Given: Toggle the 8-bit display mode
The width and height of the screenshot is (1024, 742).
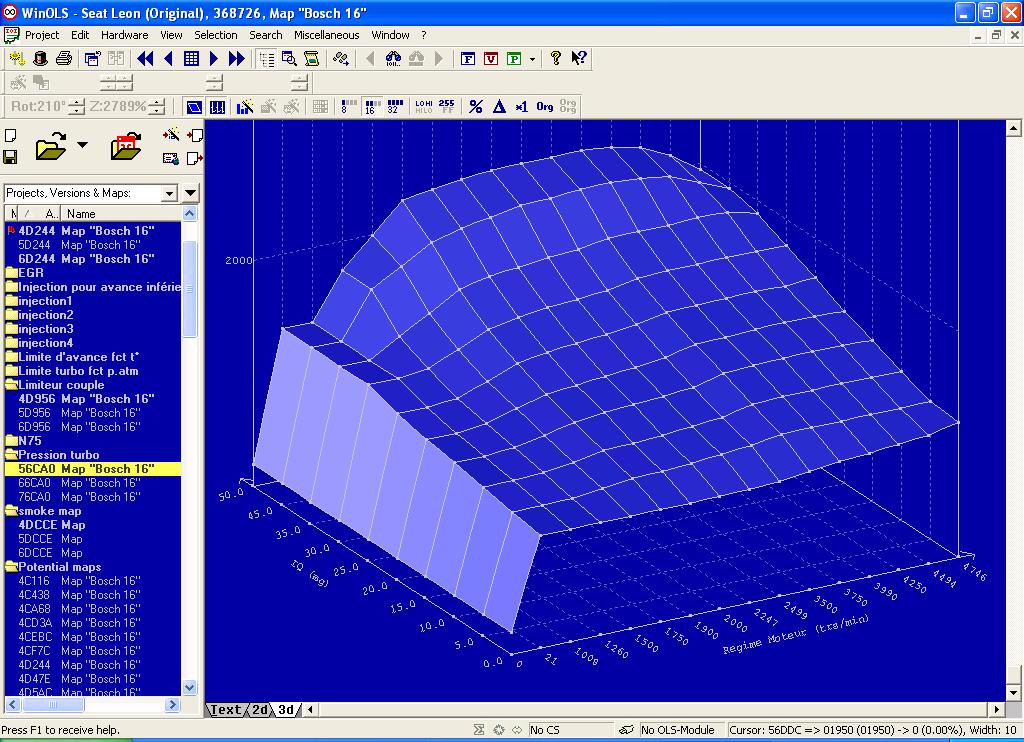Looking at the screenshot, I should pyautogui.click(x=349, y=106).
